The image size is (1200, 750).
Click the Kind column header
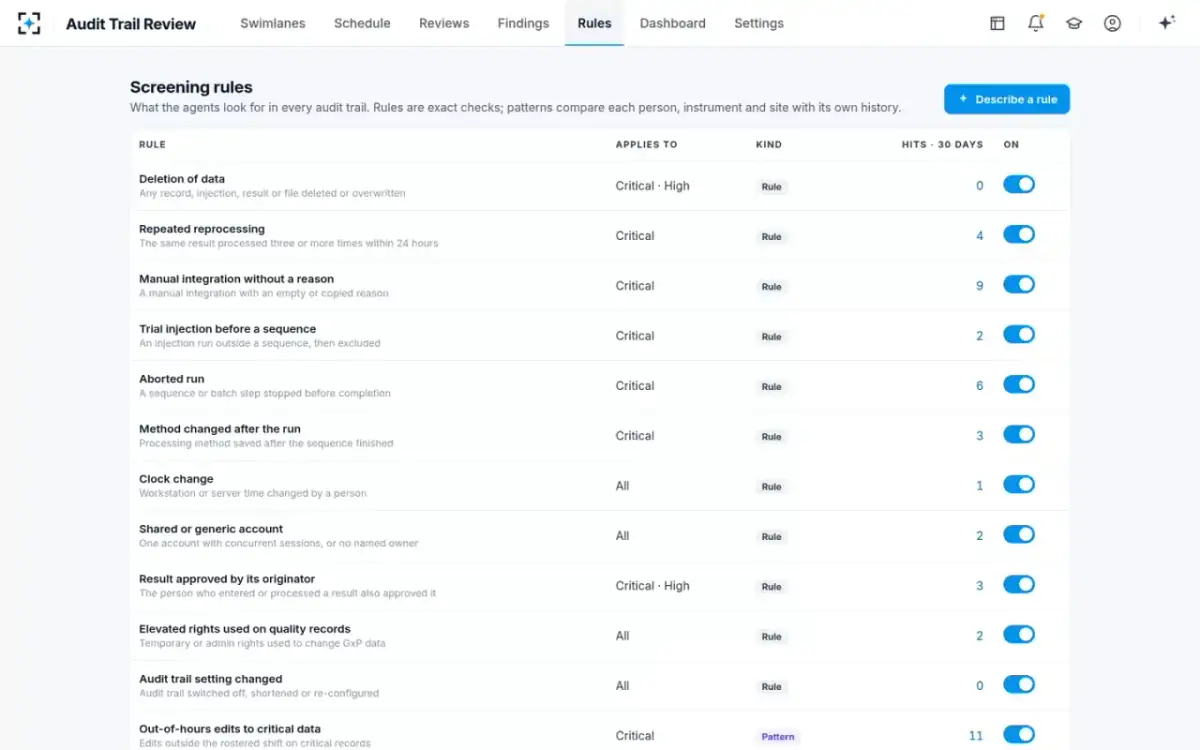click(x=769, y=145)
